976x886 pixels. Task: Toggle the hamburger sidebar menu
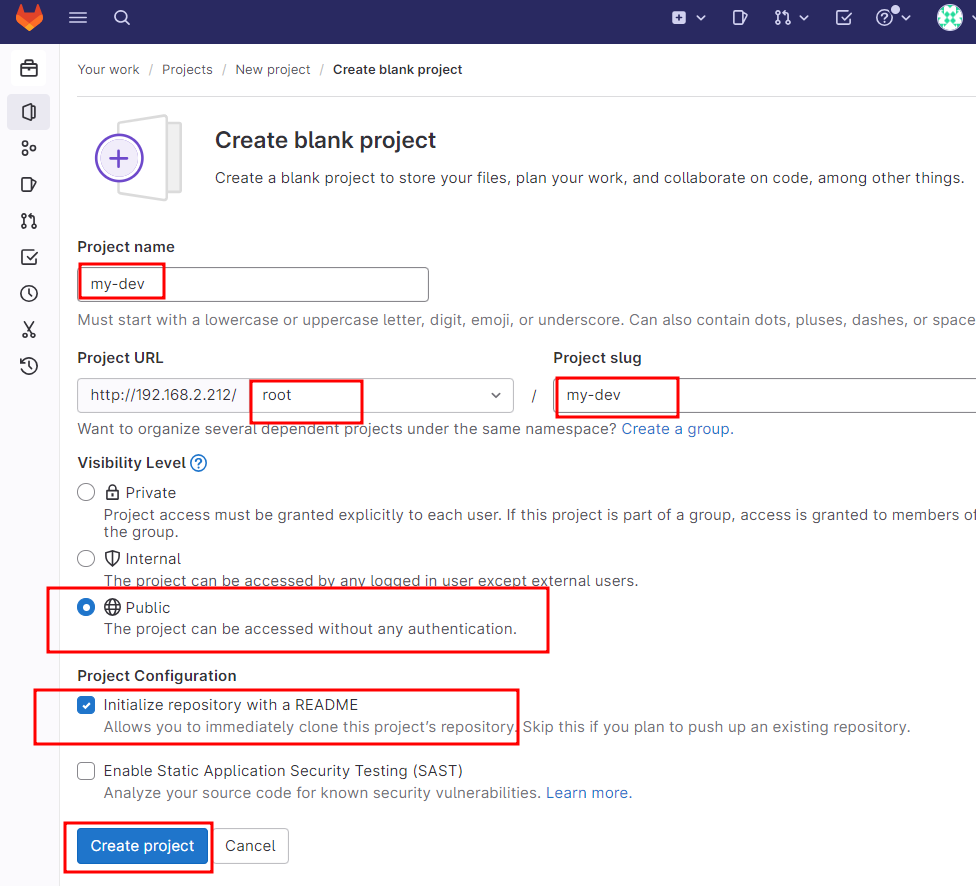[x=78, y=17]
